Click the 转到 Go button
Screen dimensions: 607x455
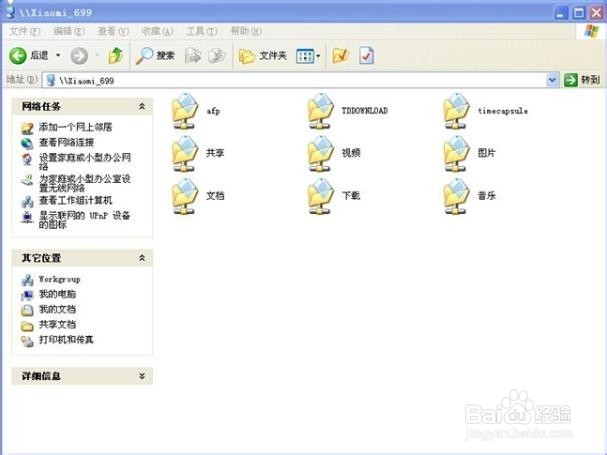click(582, 80)
